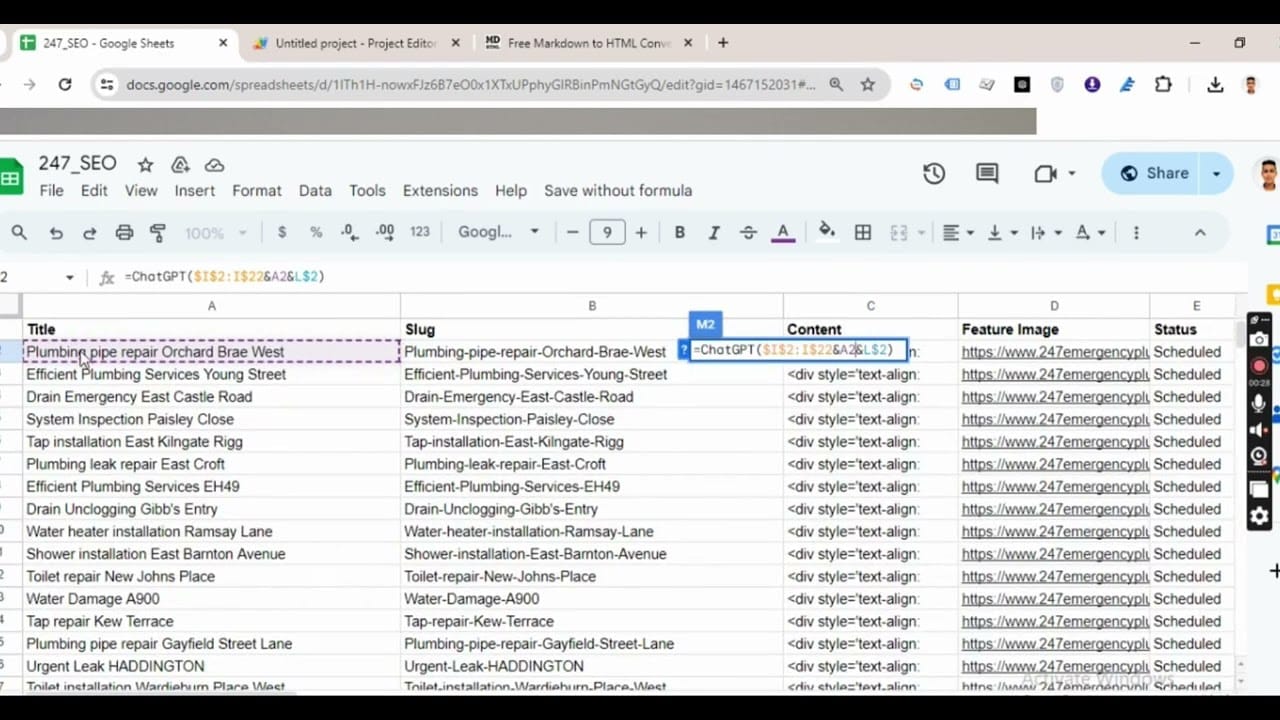This screenshot has width=1280, height=720.
Task: Toggle strikethrough formatting
Action: tap(748, 233)
